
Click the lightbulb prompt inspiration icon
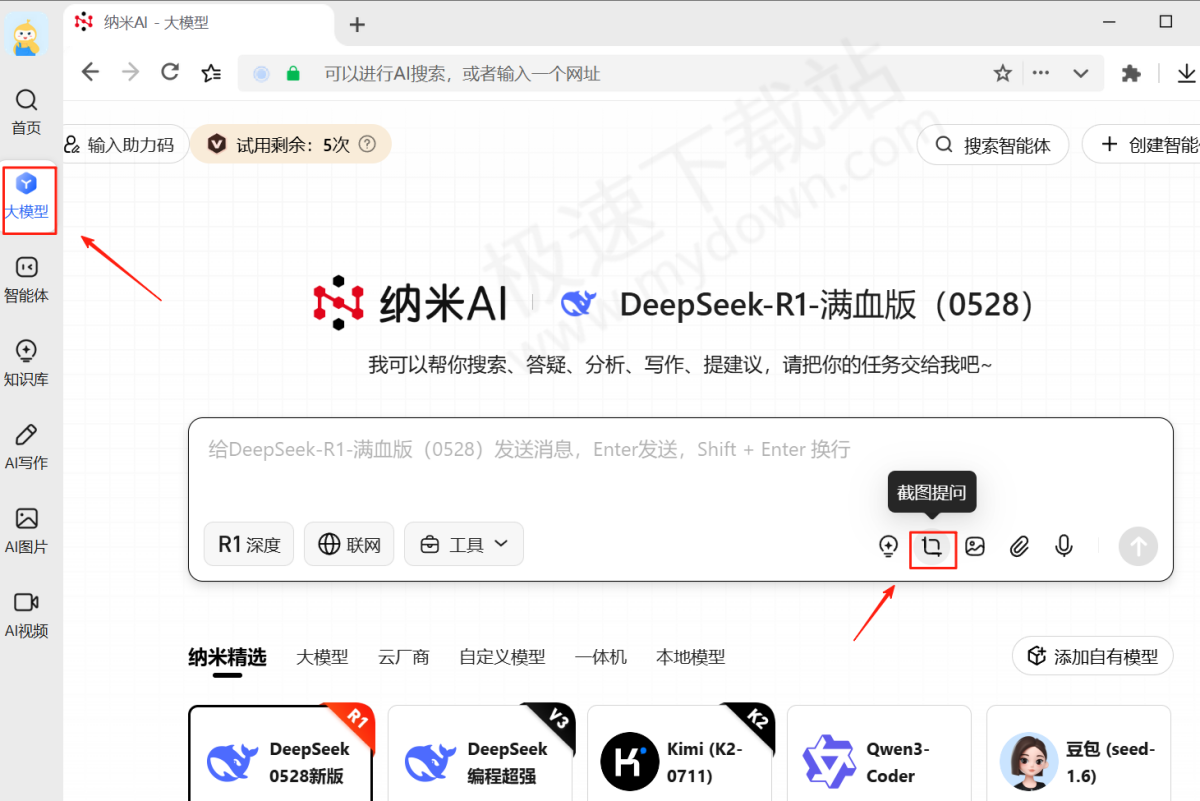[888, 546]
